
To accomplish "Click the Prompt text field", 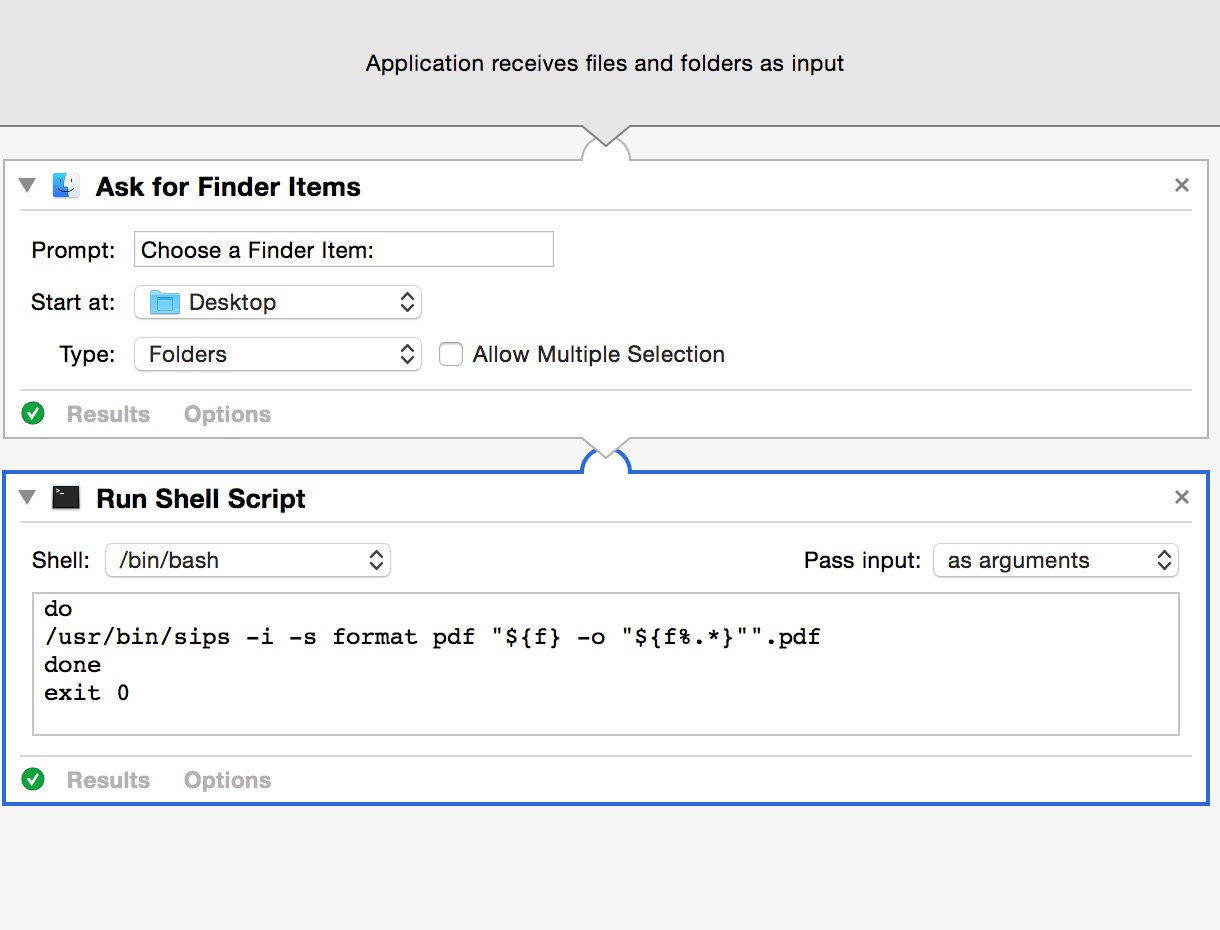I will point(343,250).
